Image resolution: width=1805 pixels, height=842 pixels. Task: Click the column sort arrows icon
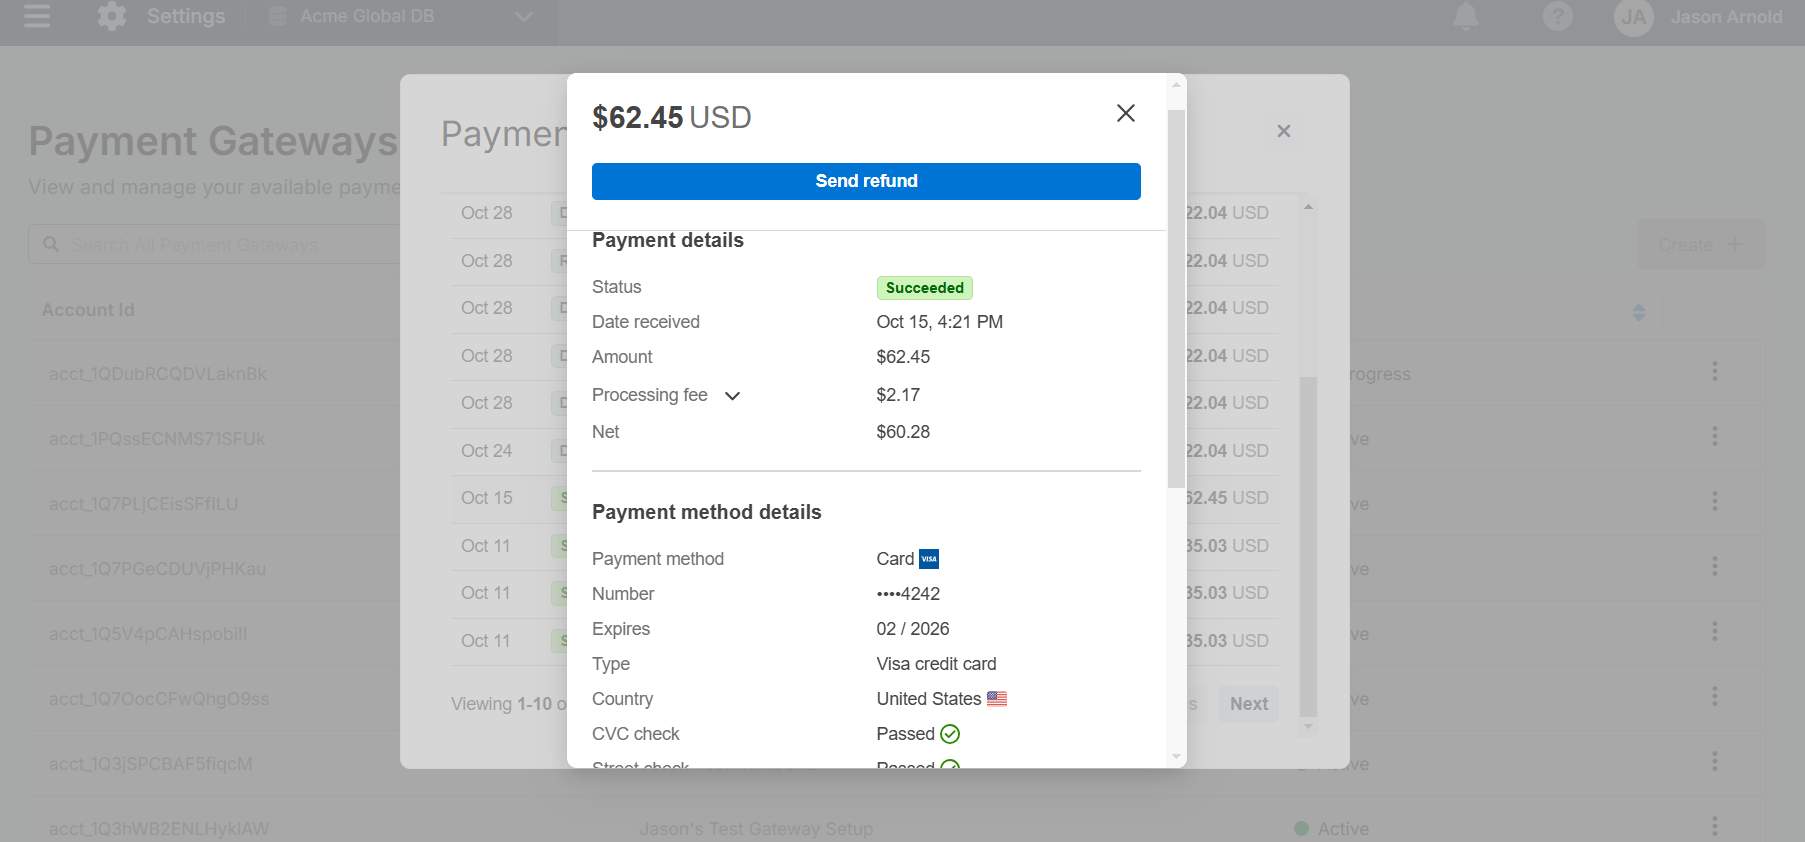pos(1639,312)
